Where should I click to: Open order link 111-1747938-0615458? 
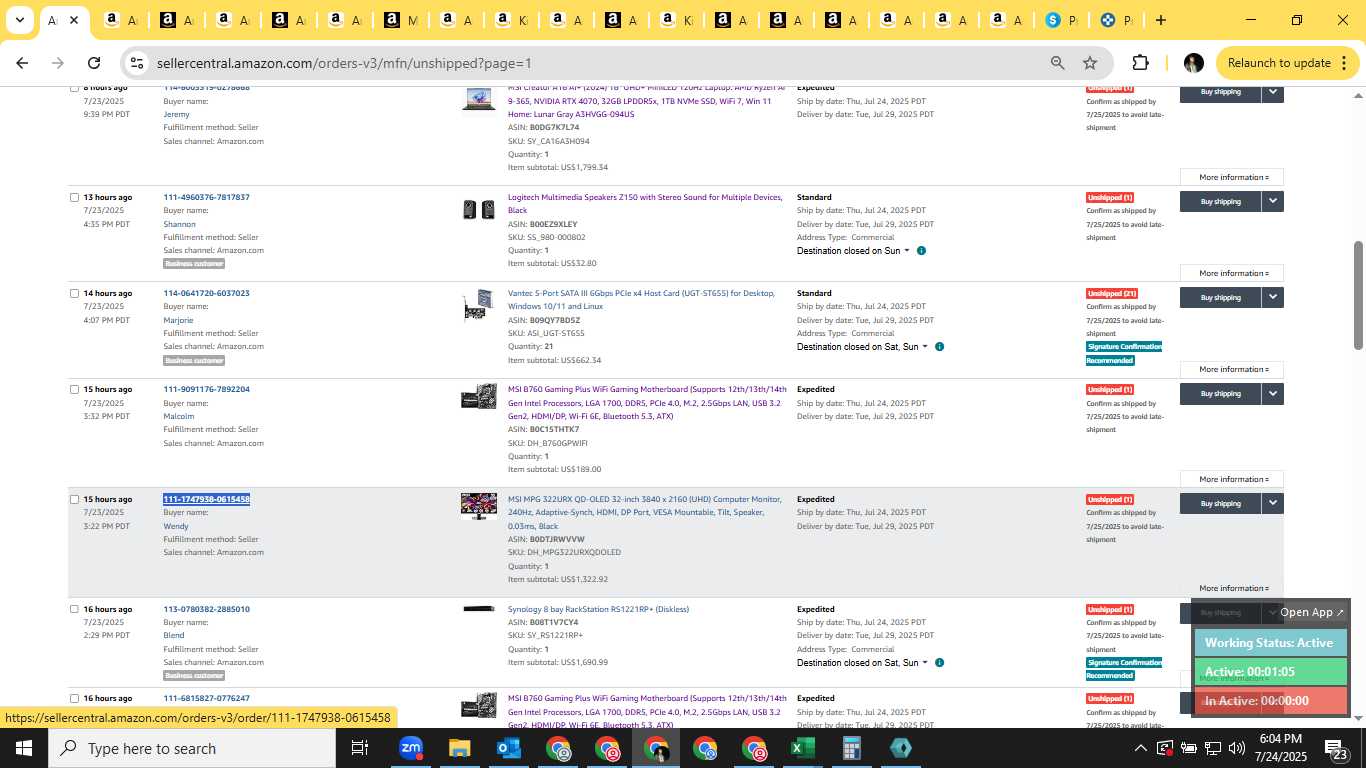pyautogui.click(x=206, y=499)
